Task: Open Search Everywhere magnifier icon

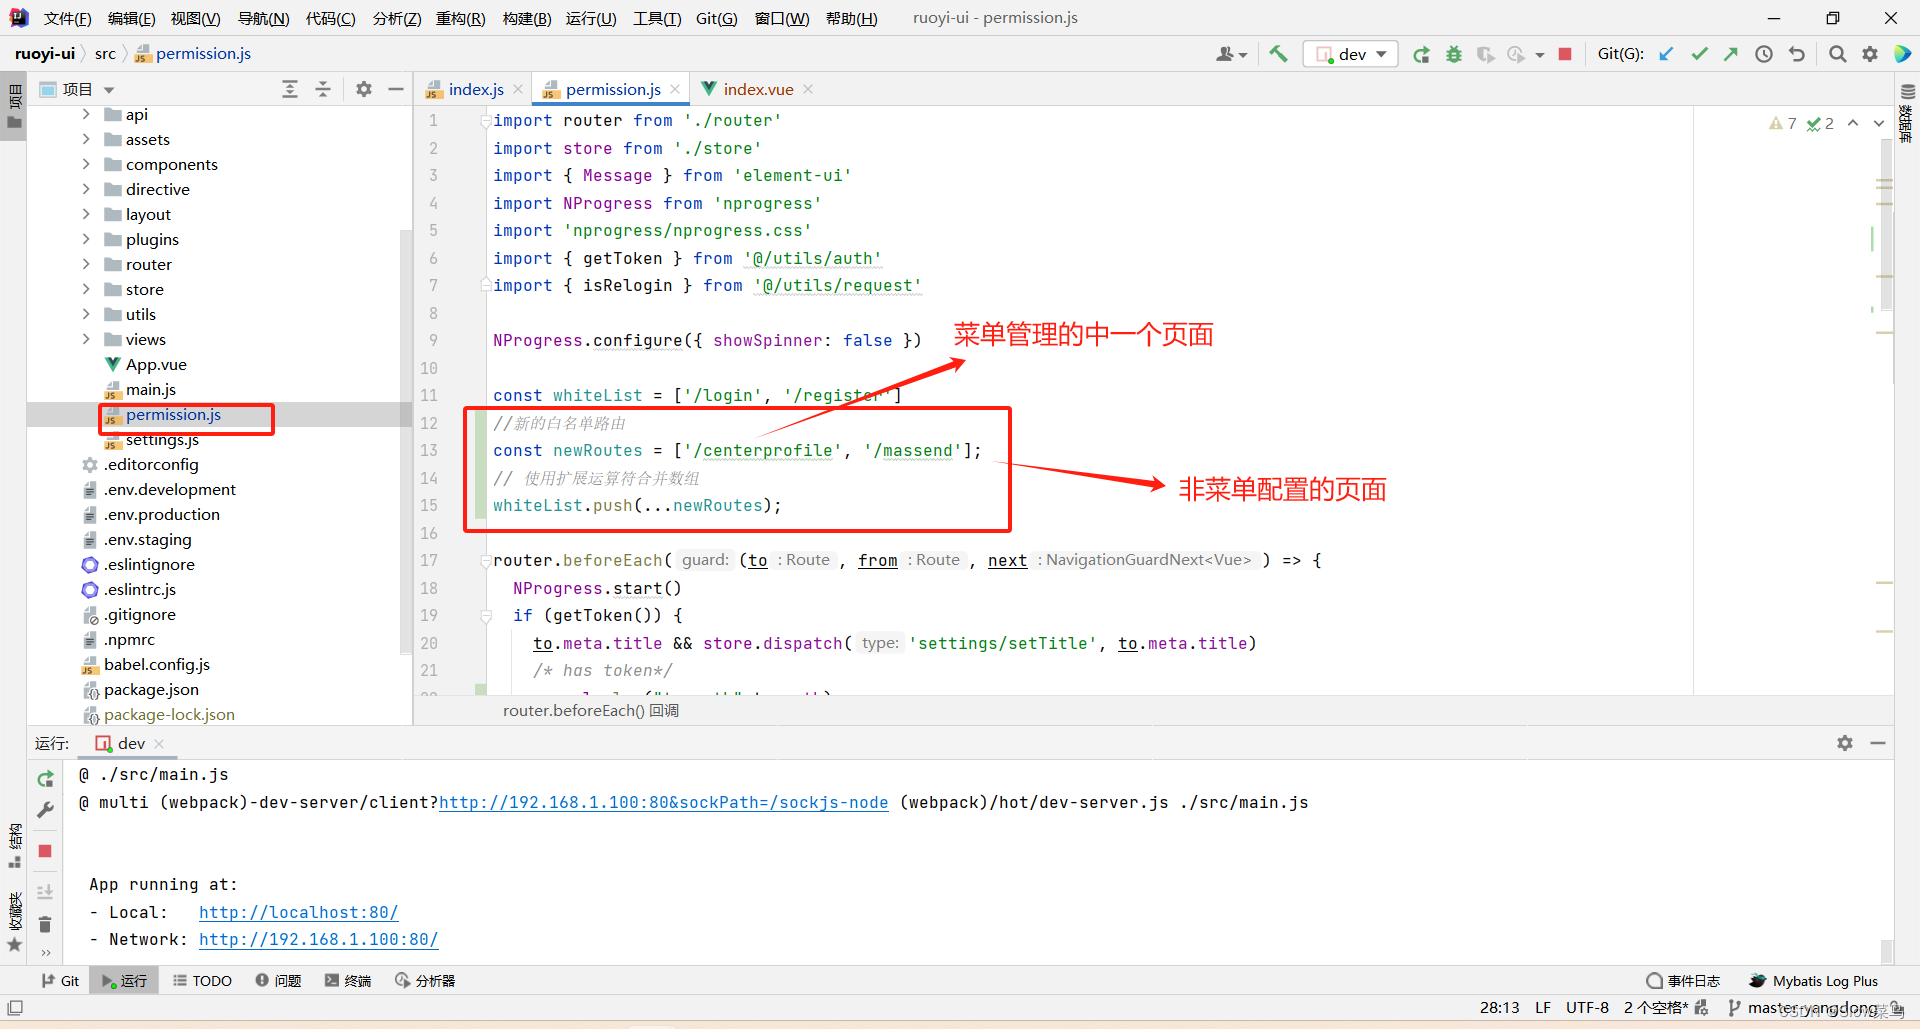Action: tap(1837, 54)
